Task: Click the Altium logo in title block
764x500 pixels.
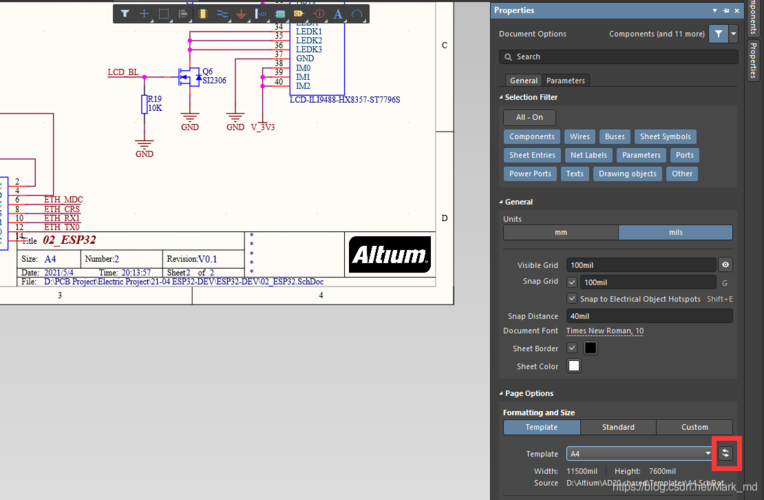Action: coord(390,254)
